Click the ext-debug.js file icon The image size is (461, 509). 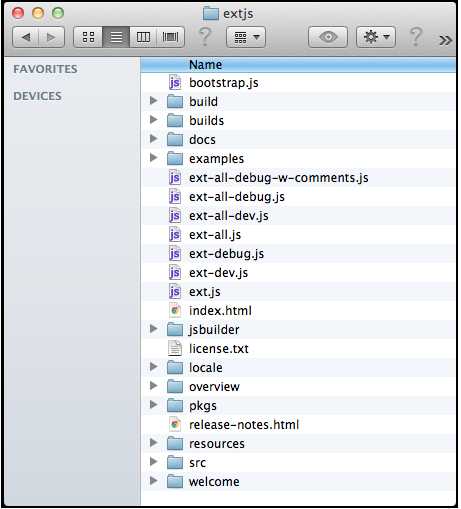[175, 254]
